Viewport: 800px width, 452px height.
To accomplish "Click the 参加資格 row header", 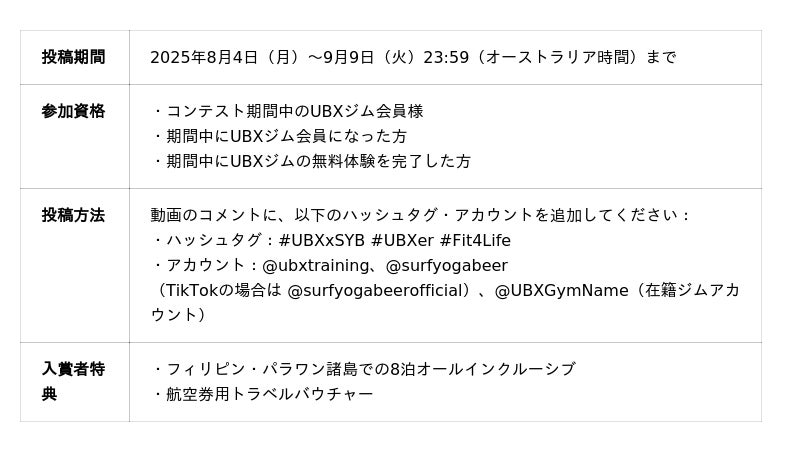I will [73, 111].
